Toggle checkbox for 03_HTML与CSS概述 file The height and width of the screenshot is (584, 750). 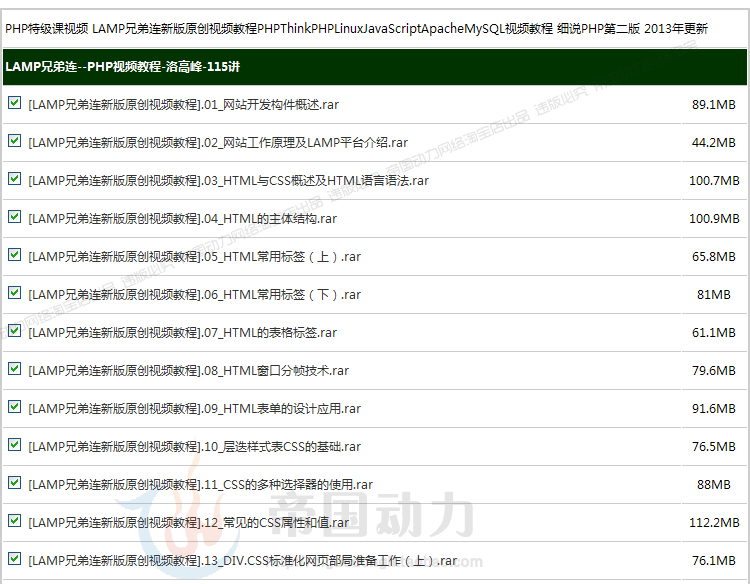coord(14,178)
